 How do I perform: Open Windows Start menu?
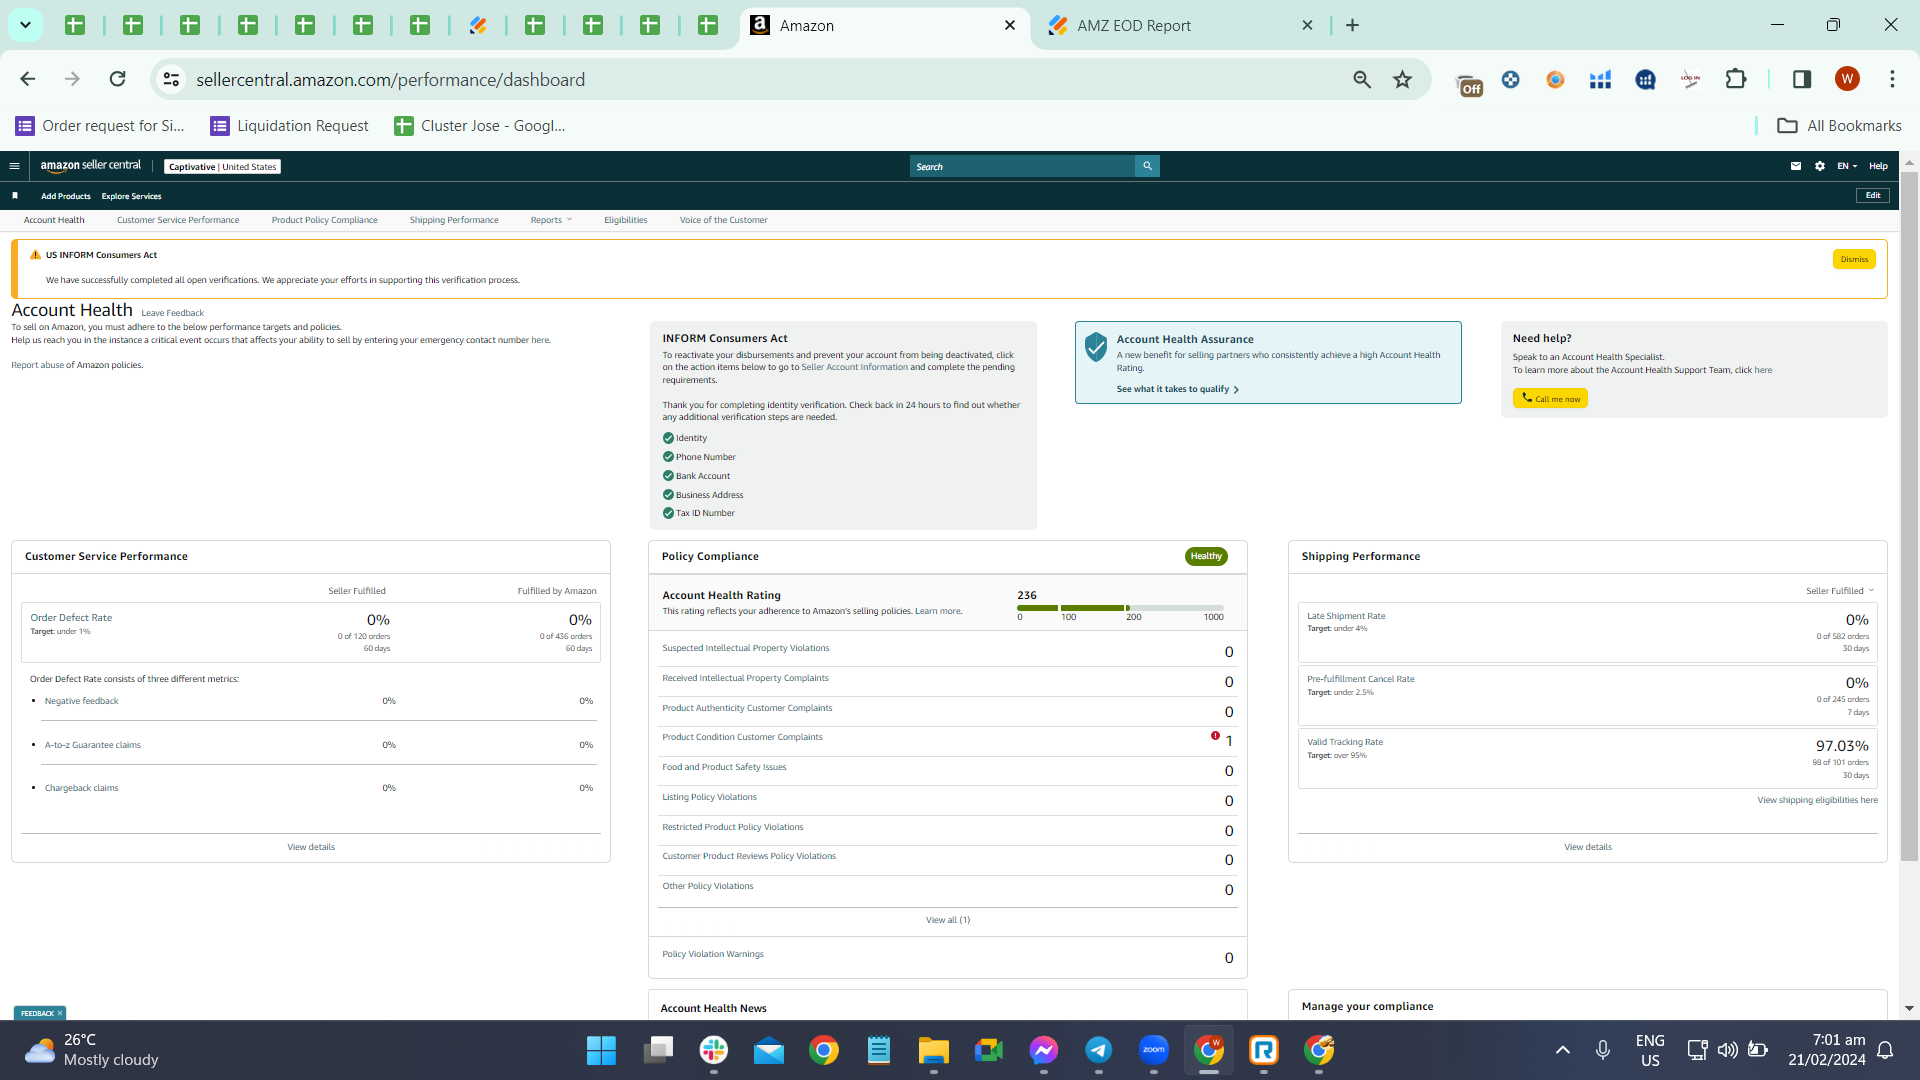click(601, 1050)
